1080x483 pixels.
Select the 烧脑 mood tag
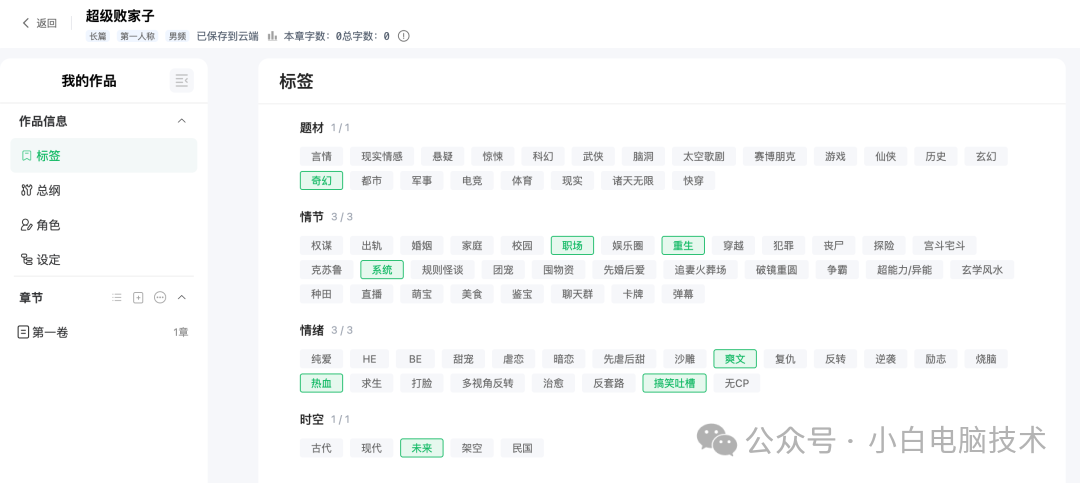(986, 359)
